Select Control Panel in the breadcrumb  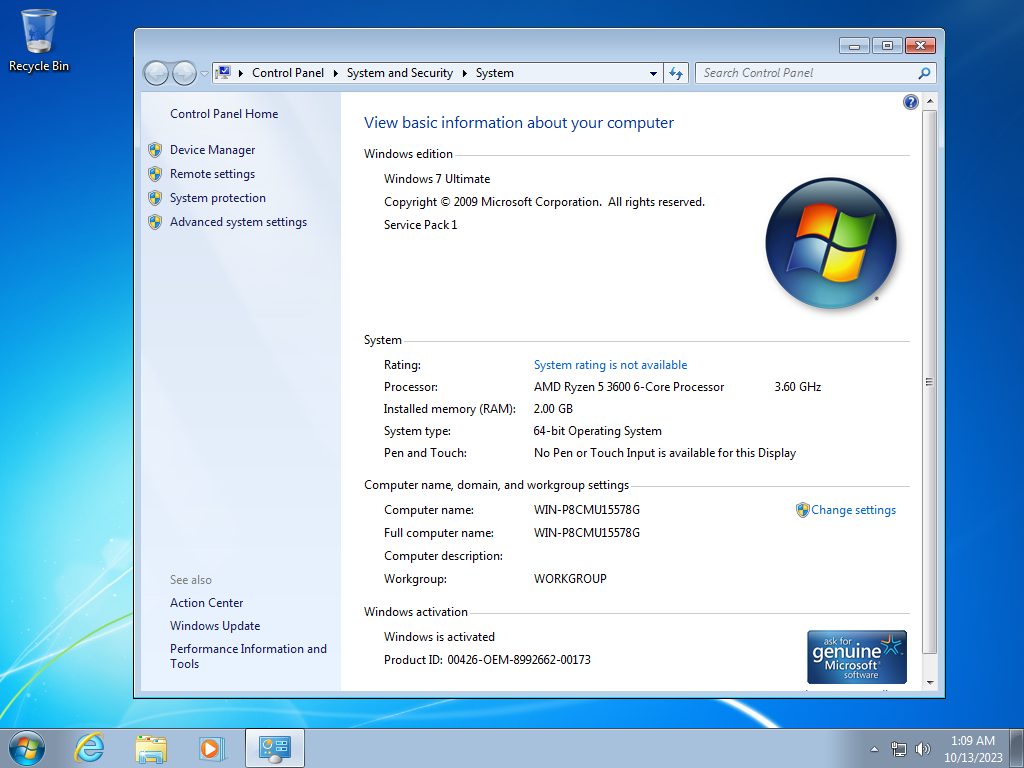pos(287,73)
